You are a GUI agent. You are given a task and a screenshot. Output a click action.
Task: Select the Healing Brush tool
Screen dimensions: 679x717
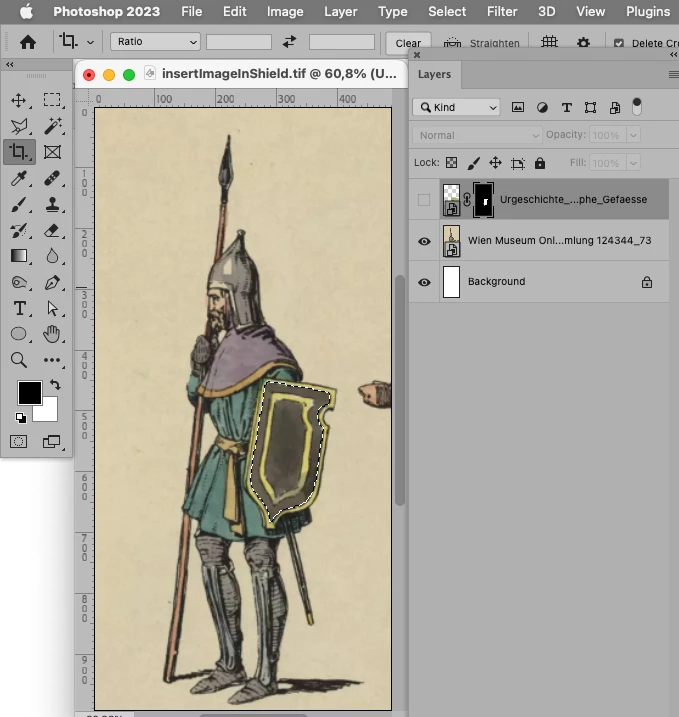52,178
